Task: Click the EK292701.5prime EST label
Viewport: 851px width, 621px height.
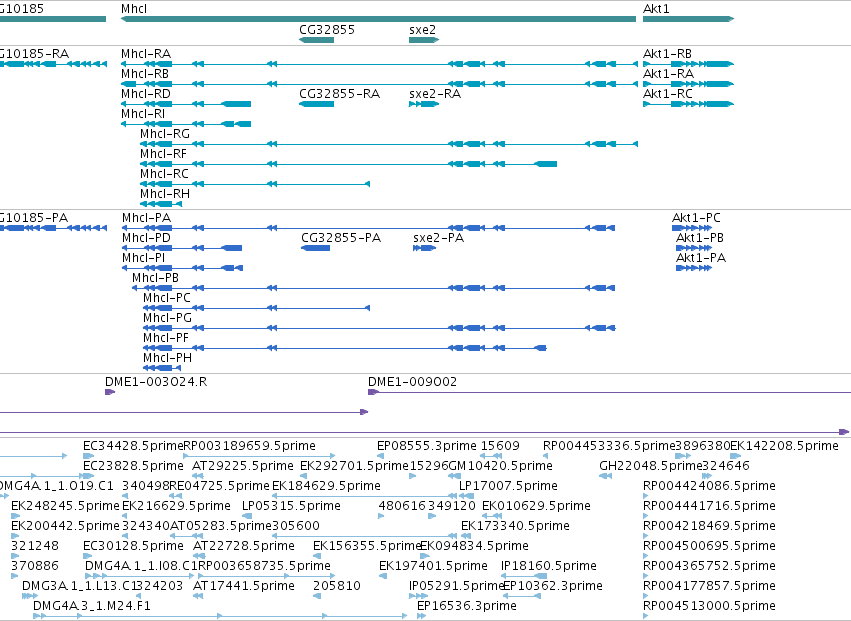Action: (354, 466)
